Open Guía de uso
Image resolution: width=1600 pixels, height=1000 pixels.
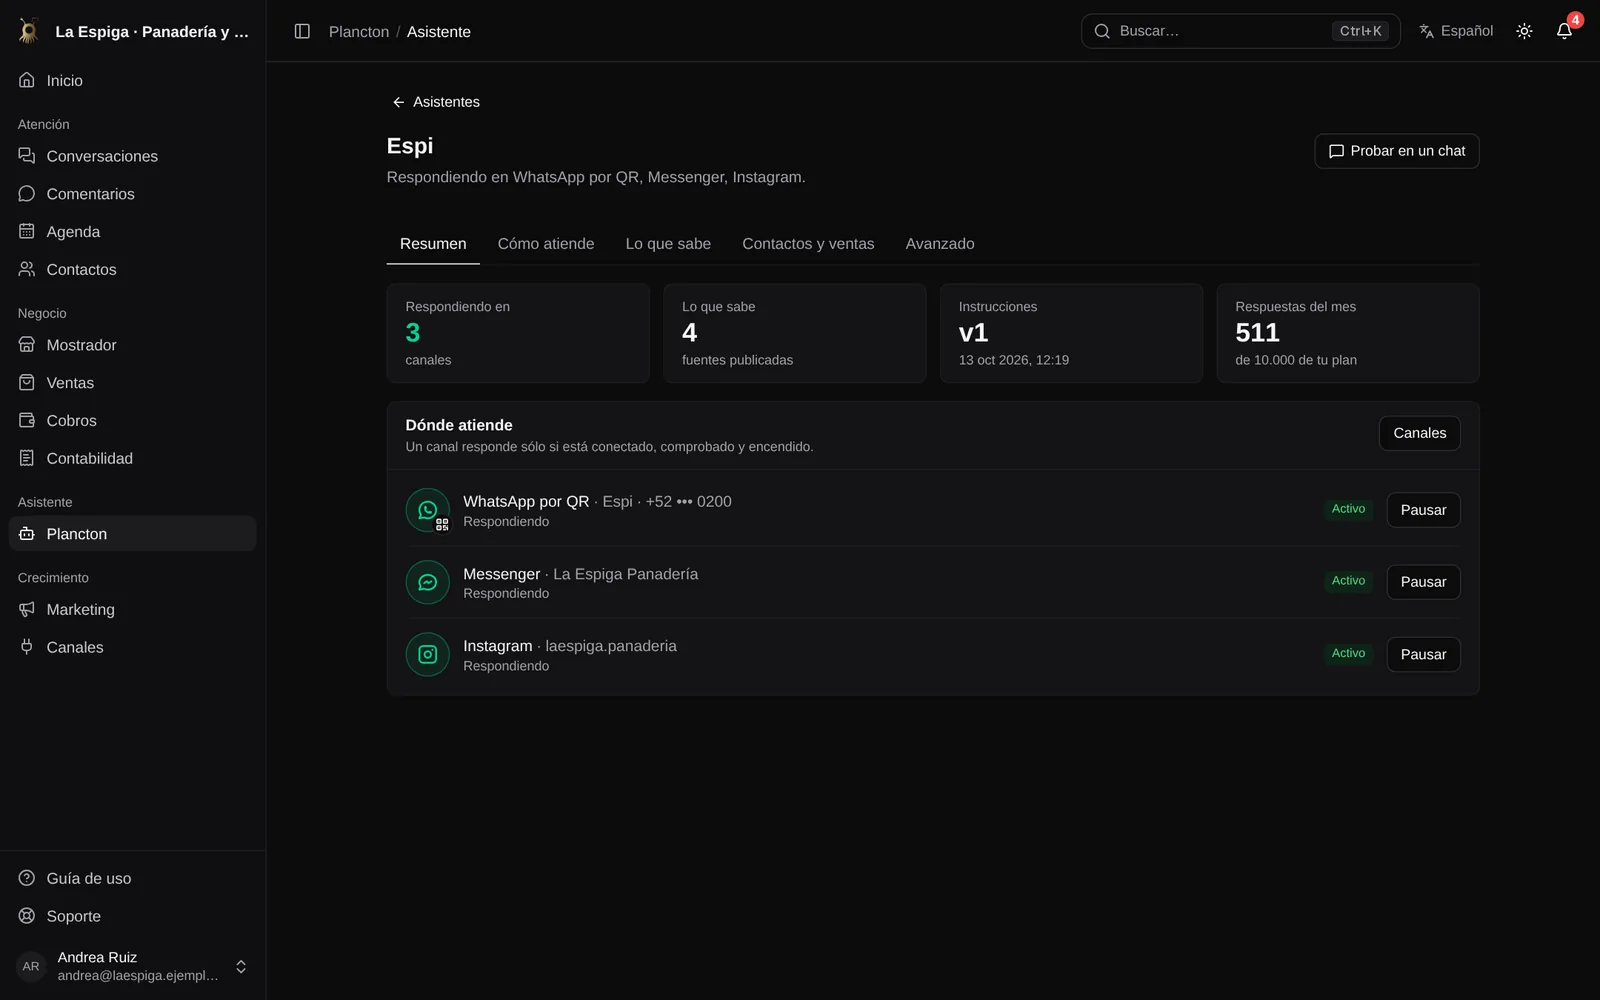click(x=133, y=878)
